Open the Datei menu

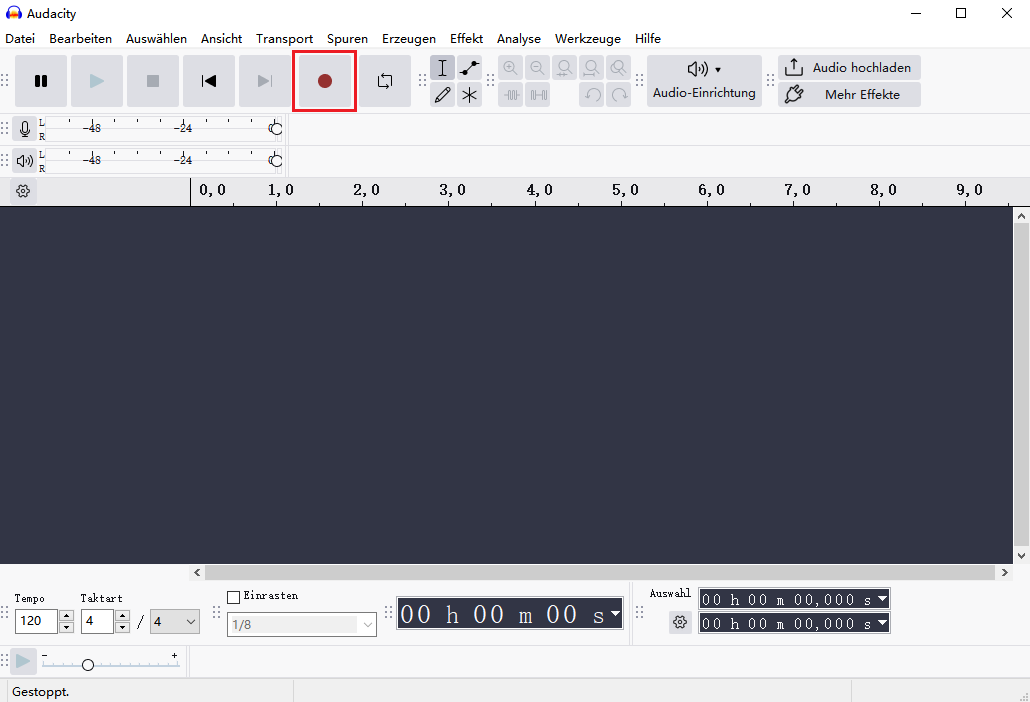[x=20, y=39]
